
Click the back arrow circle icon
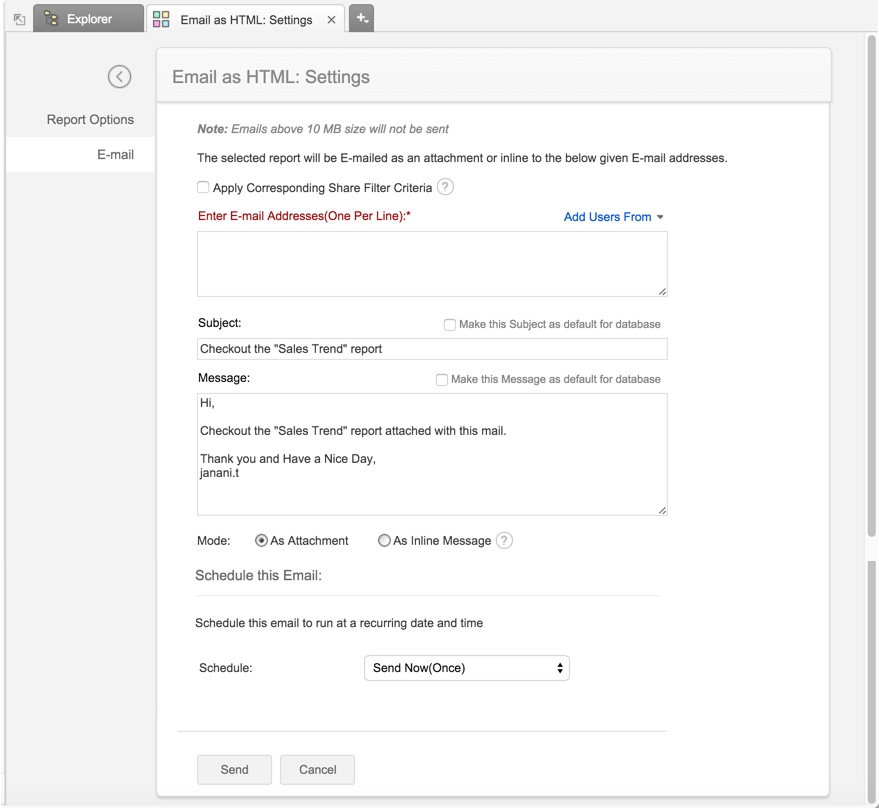point(119,77)
